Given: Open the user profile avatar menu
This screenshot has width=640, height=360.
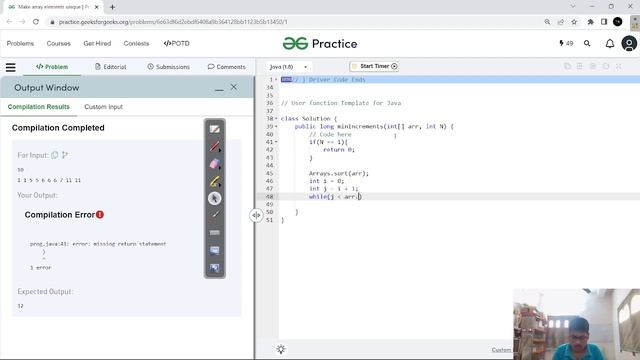Looking at the screenshot, I should click(x=629, y=43).
